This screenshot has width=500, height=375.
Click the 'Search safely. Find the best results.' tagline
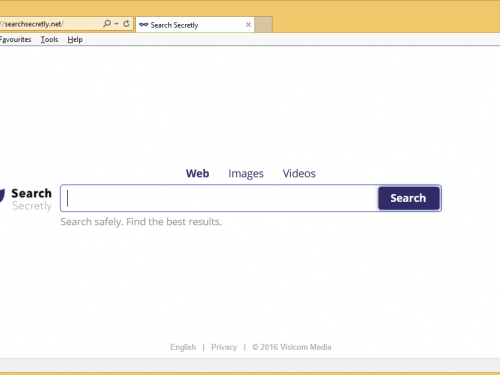point(141,222)
